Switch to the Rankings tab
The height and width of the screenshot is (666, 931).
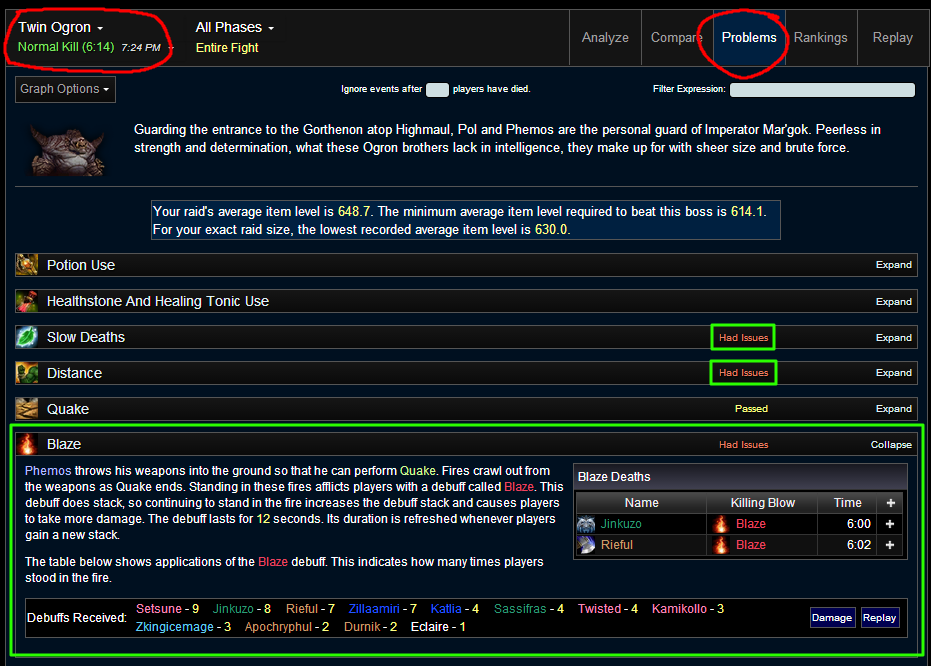820,38
